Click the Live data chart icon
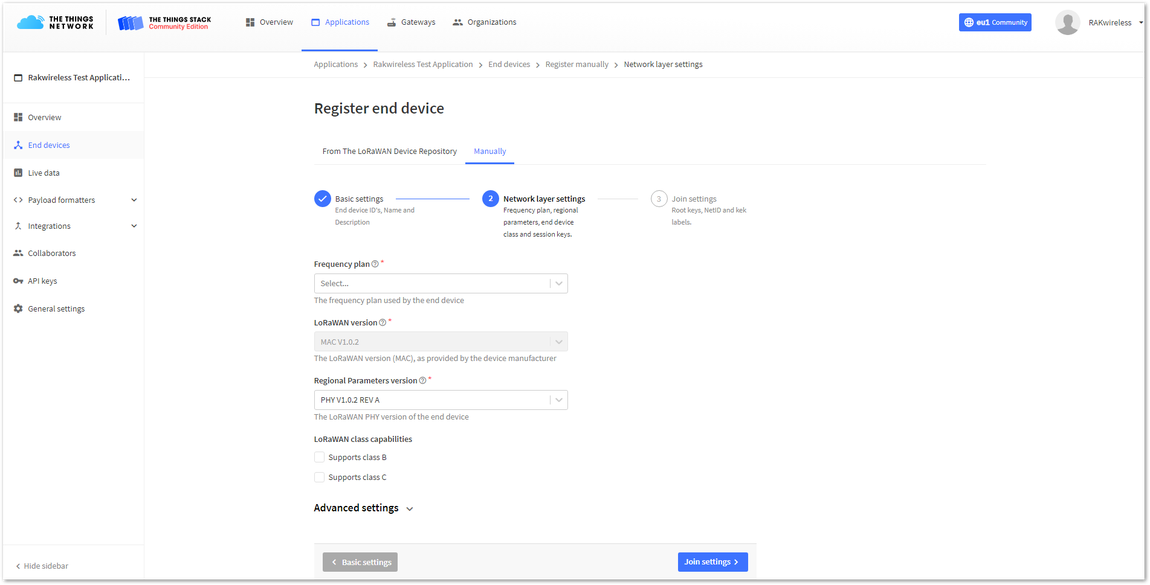Image resolution: width=1150 pixels, height=585 pixels. coord(18,173)
